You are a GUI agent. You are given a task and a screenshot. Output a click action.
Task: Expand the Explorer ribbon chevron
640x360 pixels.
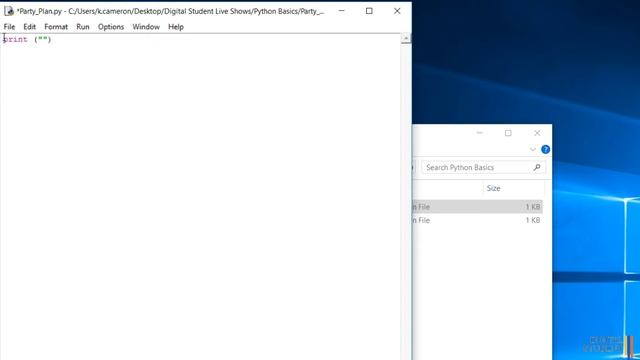(532, 149)
